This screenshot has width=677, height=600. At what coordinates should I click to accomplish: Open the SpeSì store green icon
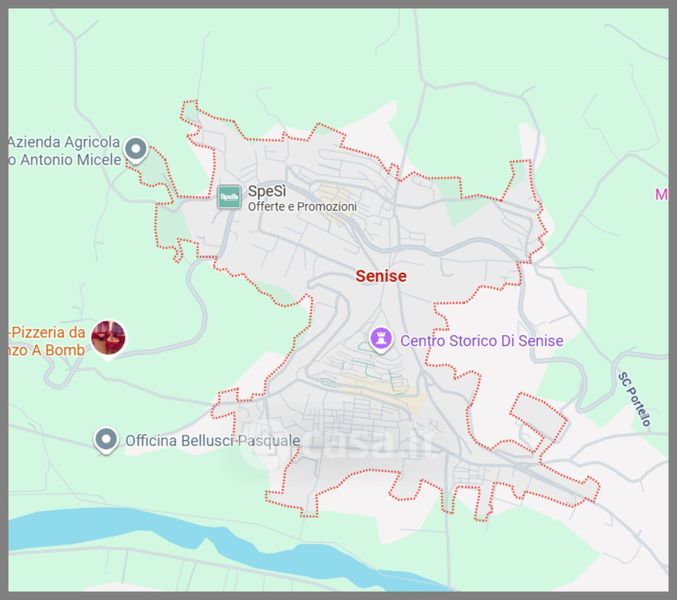229,197
